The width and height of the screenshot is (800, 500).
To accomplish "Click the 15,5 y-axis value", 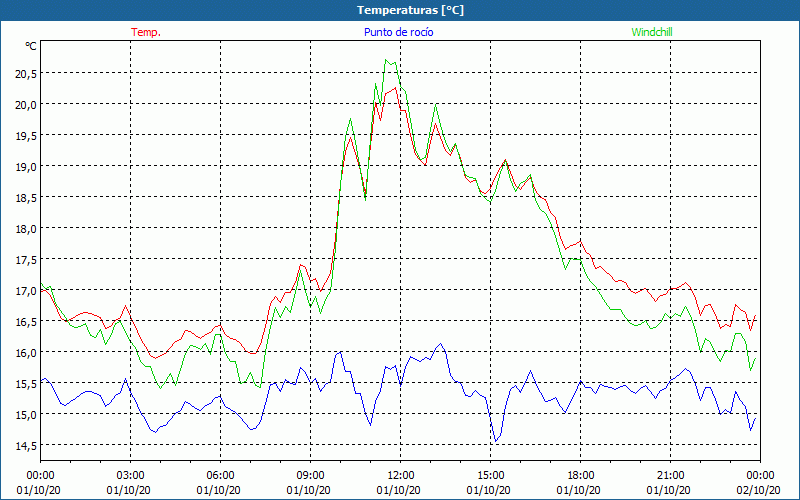I will click(x=26, y=384).
